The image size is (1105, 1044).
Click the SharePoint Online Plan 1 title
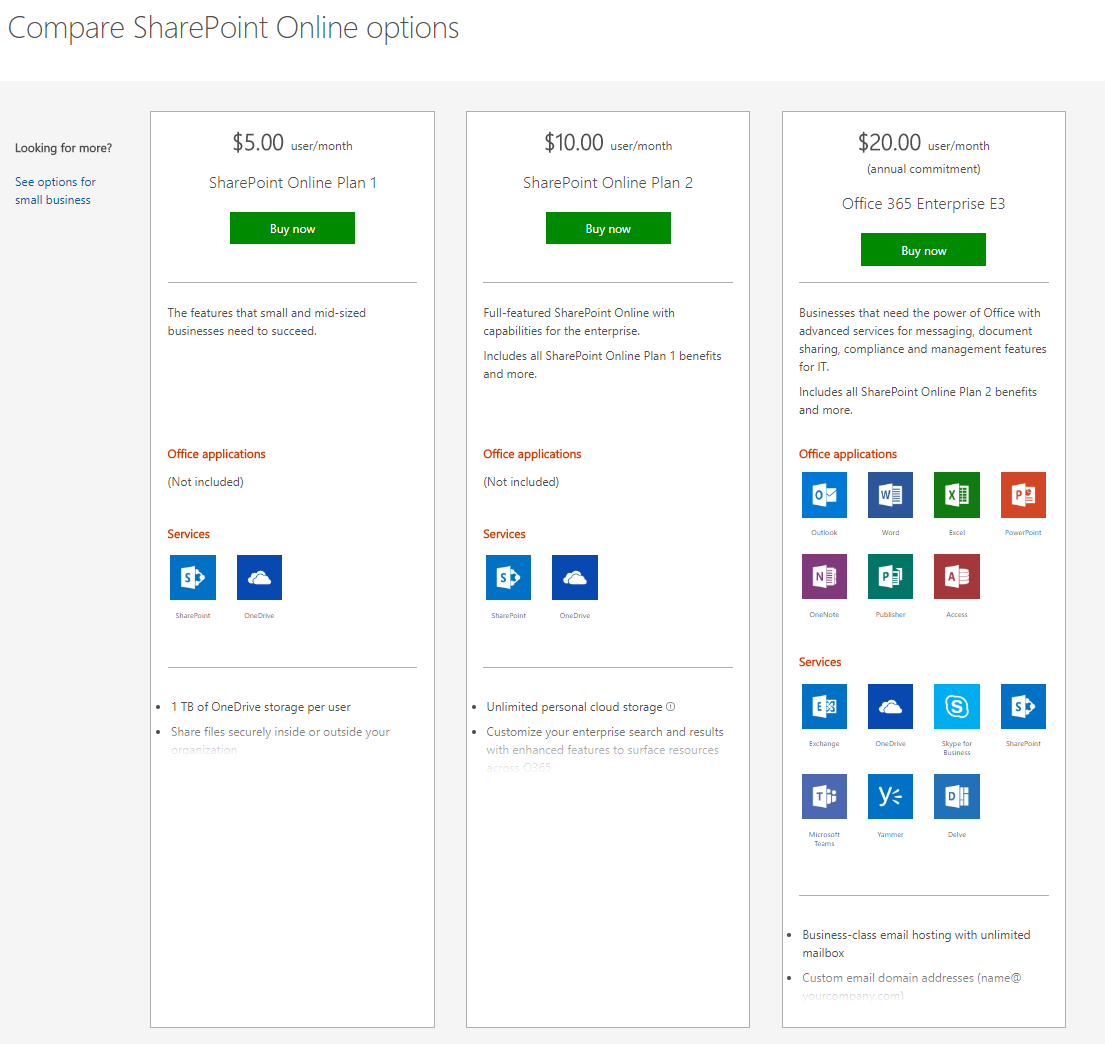(292, 183)
